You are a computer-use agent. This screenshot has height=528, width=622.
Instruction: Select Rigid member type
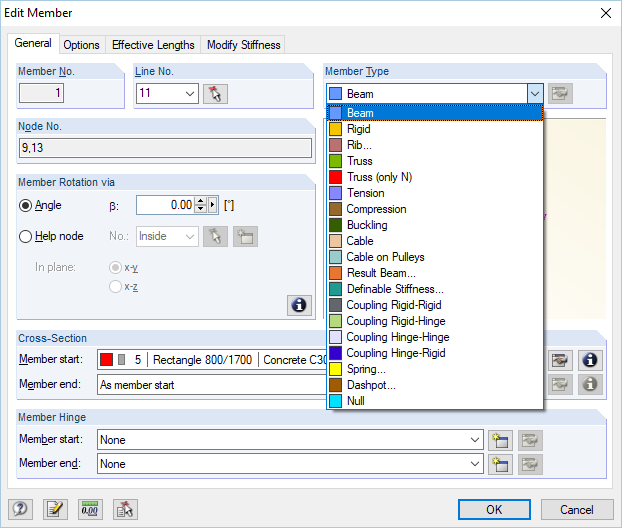[x=435, y=129]
